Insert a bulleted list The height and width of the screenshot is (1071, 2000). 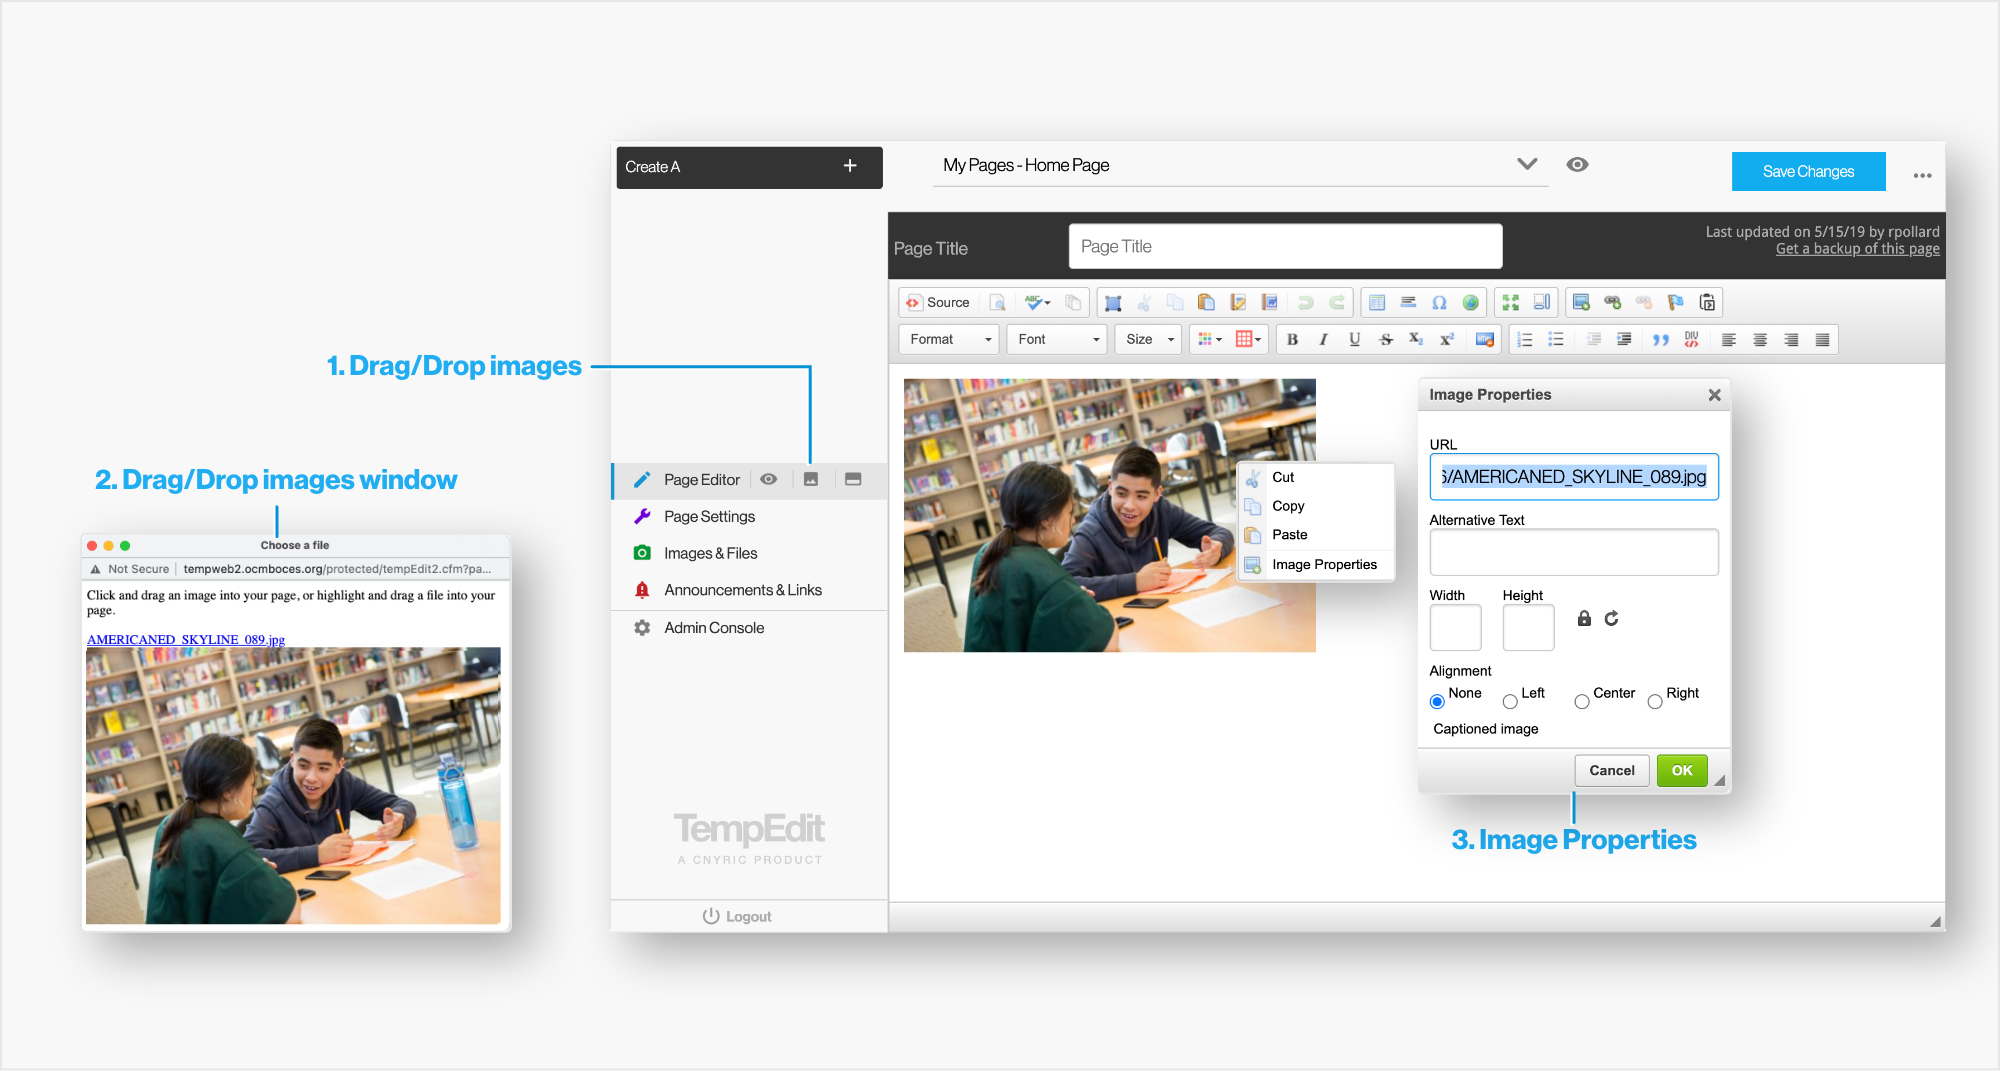pyautogui.click(x=1556, y=339)
